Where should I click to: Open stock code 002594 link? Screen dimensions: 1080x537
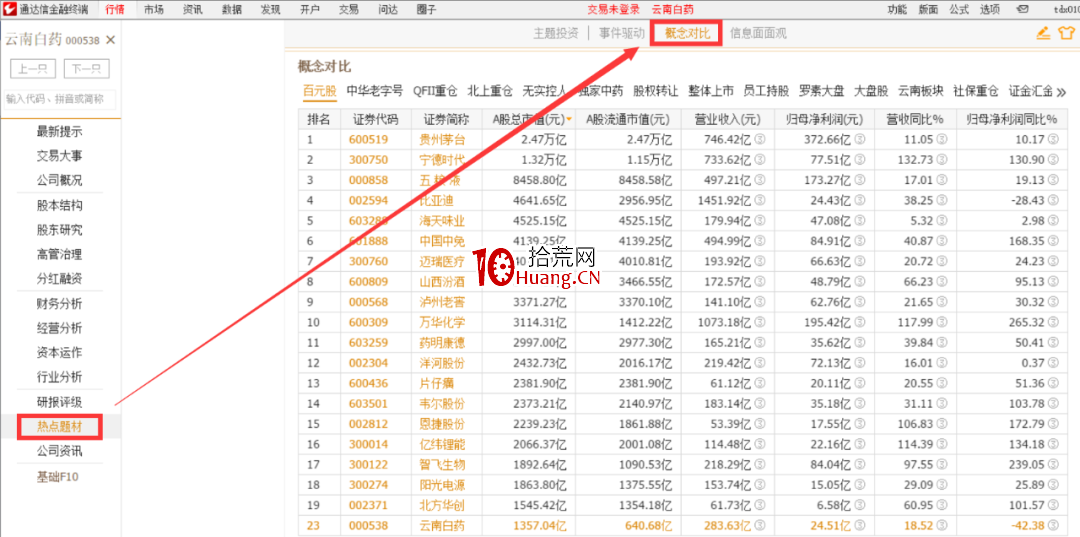[x=368, y=200]
